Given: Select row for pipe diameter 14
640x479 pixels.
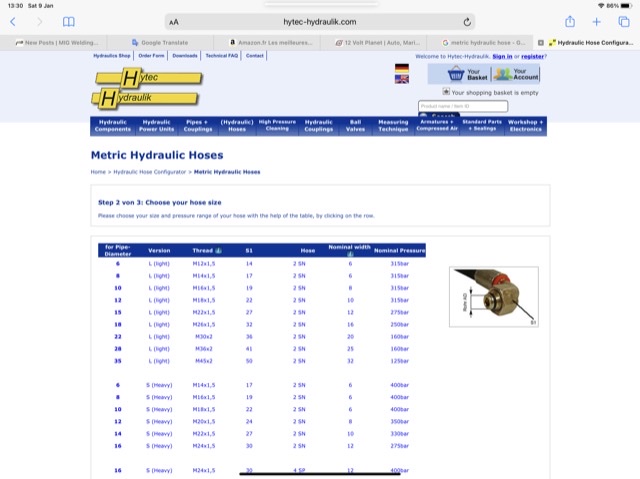Looking at the screenshot, I should 262,434.
